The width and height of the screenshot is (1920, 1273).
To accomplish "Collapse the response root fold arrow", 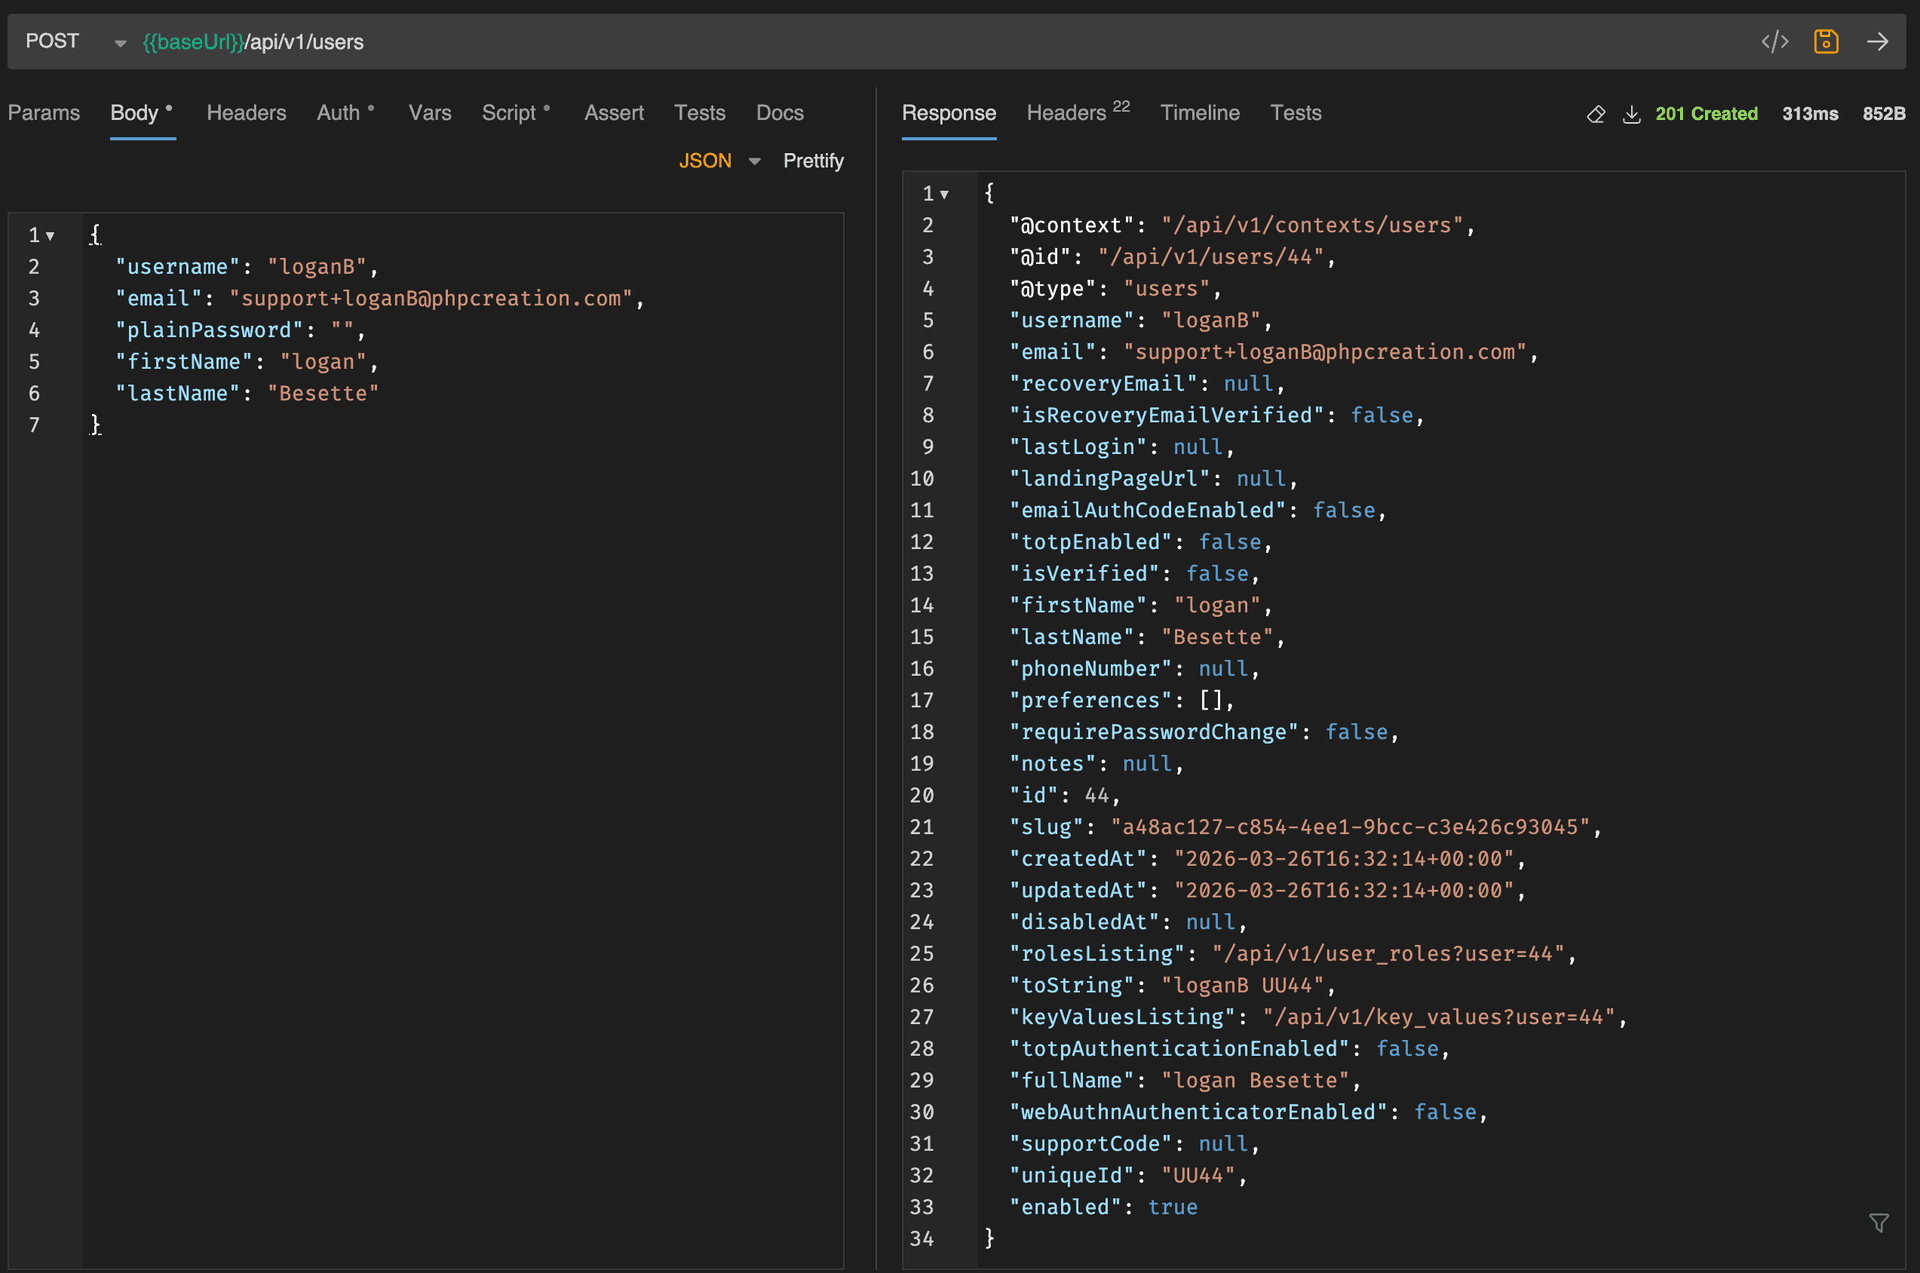I will click(944, 194).
